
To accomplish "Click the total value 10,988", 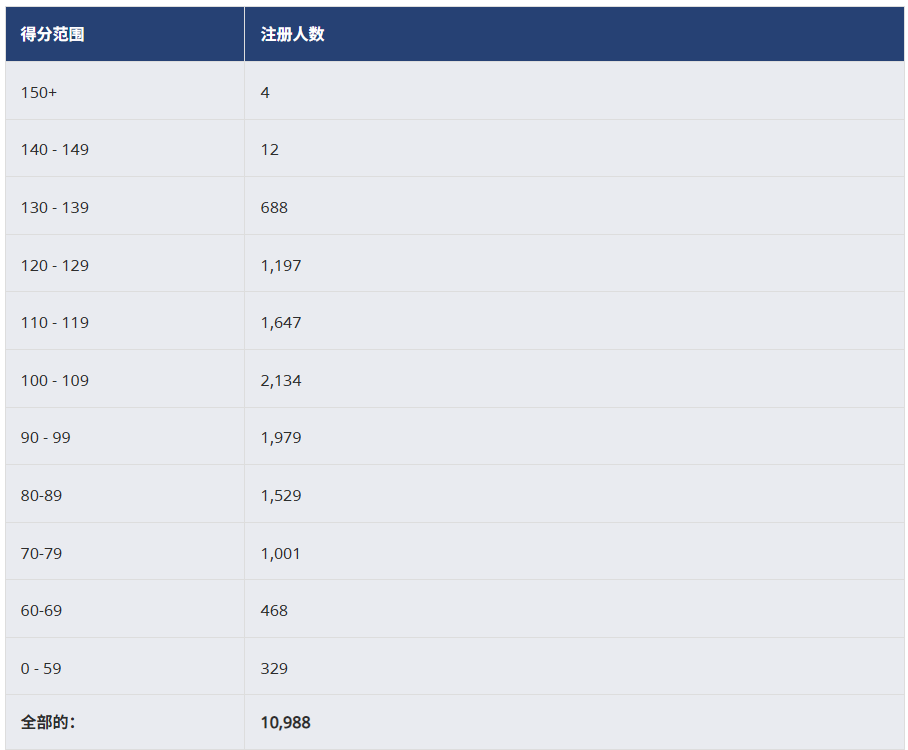I will (x=286, y=722).
